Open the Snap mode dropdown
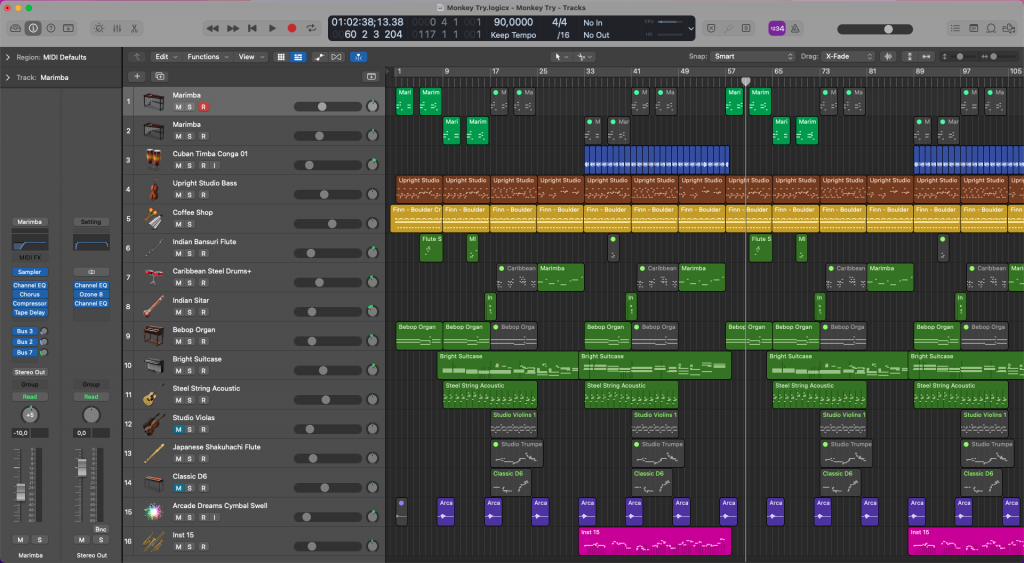The width and height of the screenshot is (1024, 563). click(x=752, y=57)
